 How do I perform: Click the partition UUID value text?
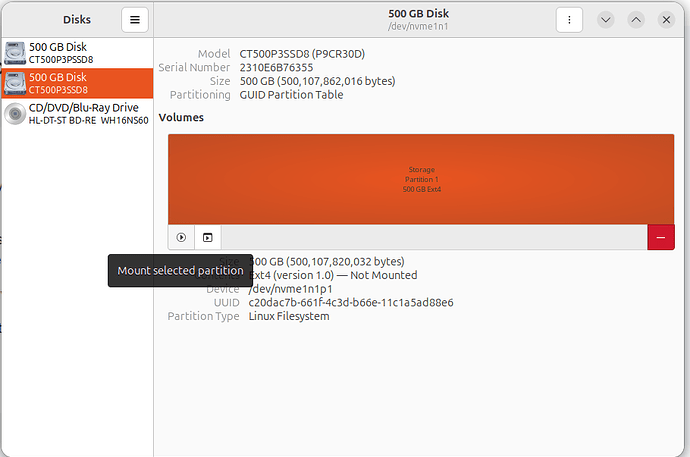pos(351,303)
